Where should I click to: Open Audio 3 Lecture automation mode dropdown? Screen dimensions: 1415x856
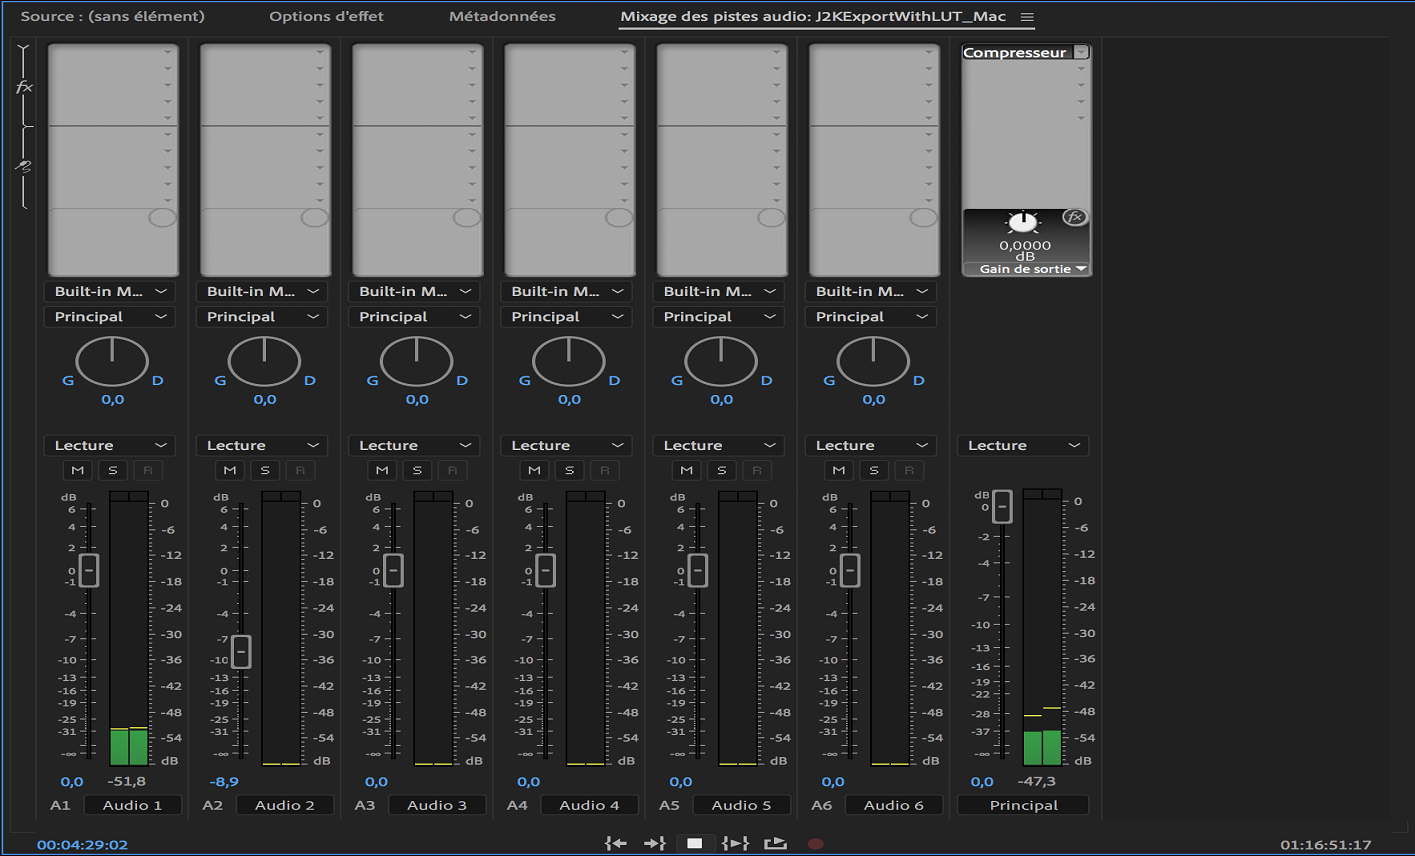pyautogui.click(x=414, y=445)
